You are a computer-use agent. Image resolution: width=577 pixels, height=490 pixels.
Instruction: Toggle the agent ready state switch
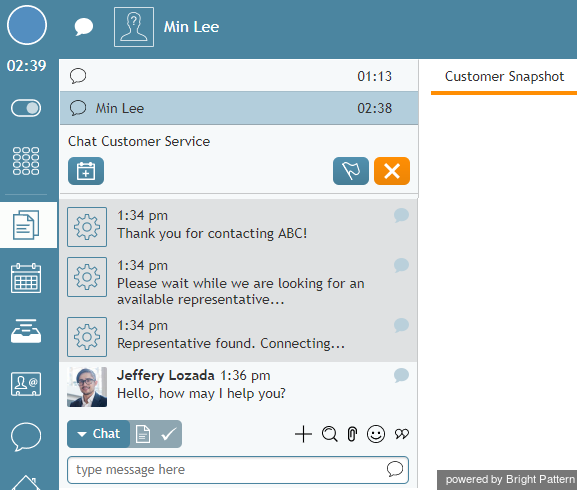pos(26,108)
